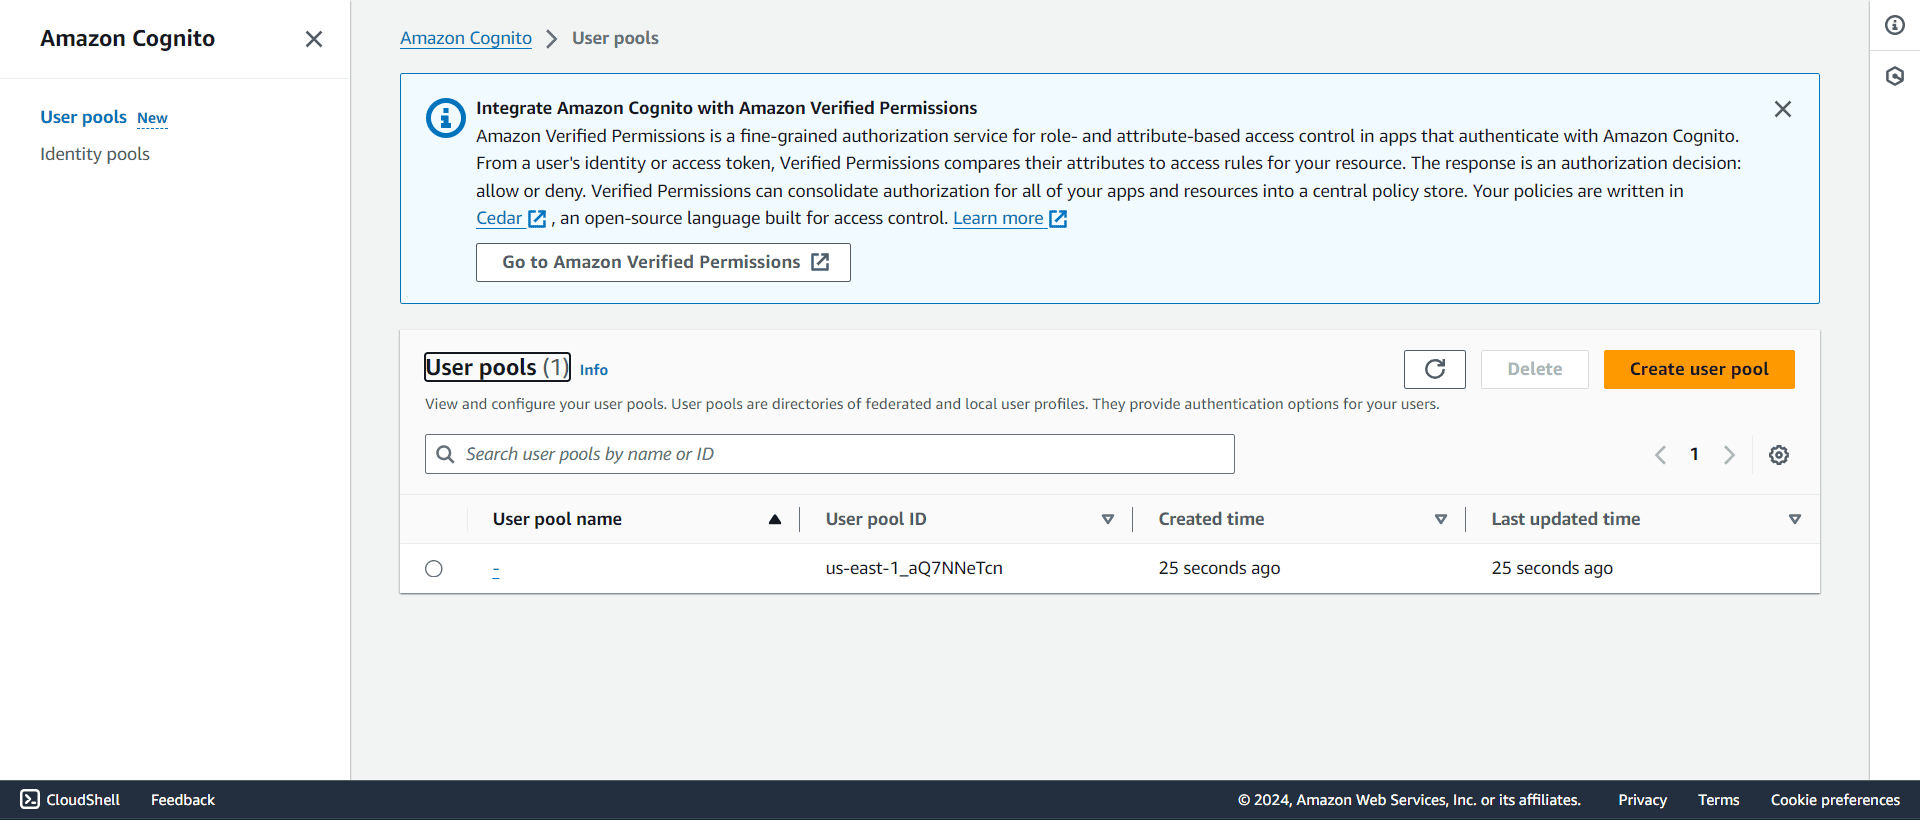This screenshot has height=820, width=1920.
Task: Click the info circle icon in the banner
Action: [x=446, y=118]
